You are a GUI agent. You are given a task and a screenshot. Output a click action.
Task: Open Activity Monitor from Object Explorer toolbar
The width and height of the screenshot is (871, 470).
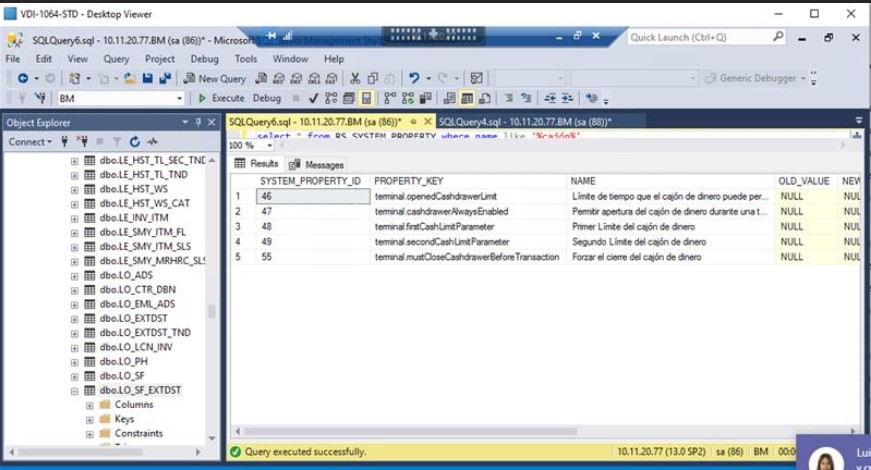coord(153,142)
